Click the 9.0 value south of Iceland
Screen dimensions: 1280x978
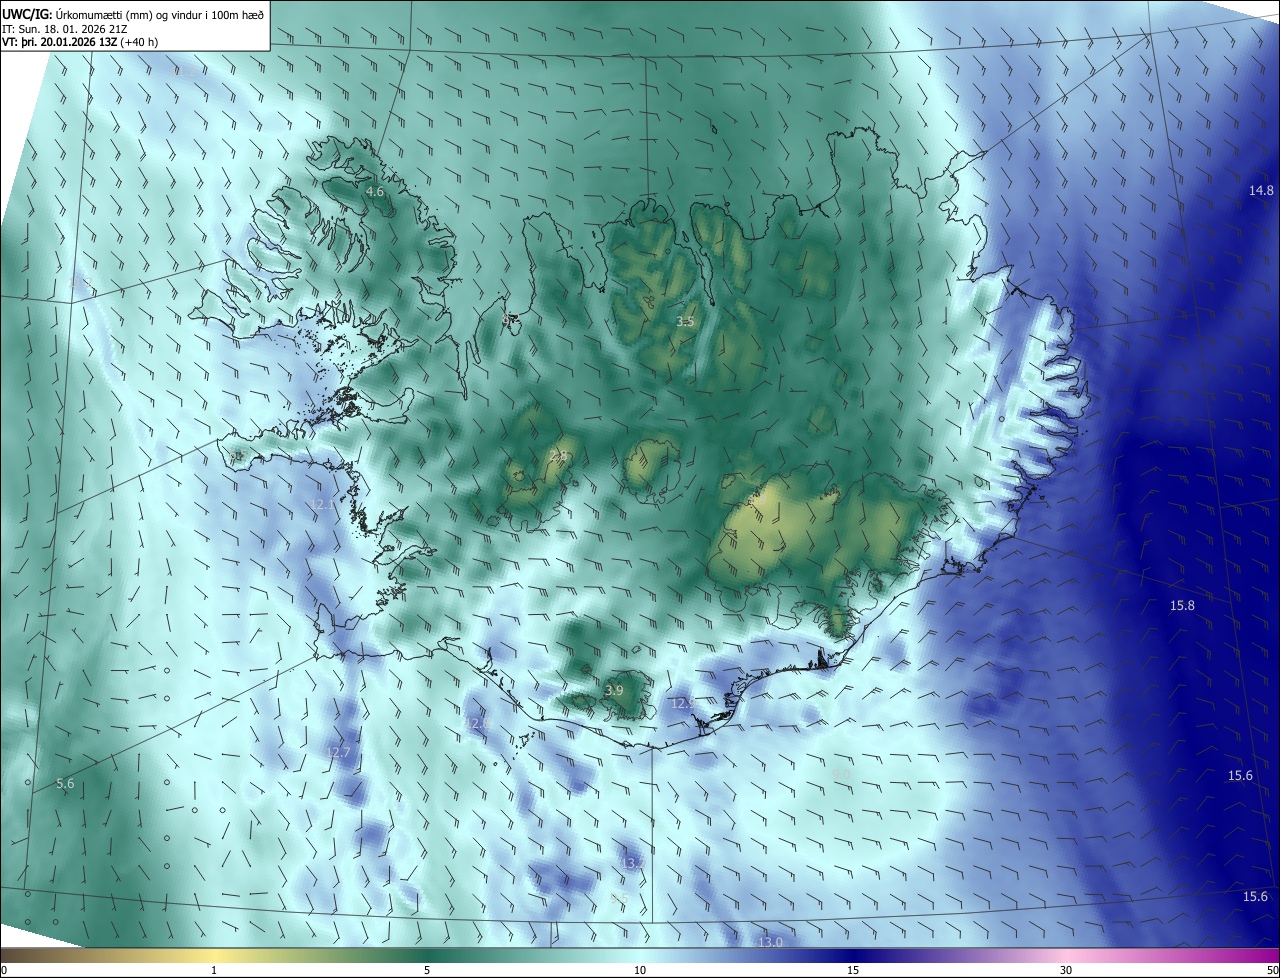841,774
